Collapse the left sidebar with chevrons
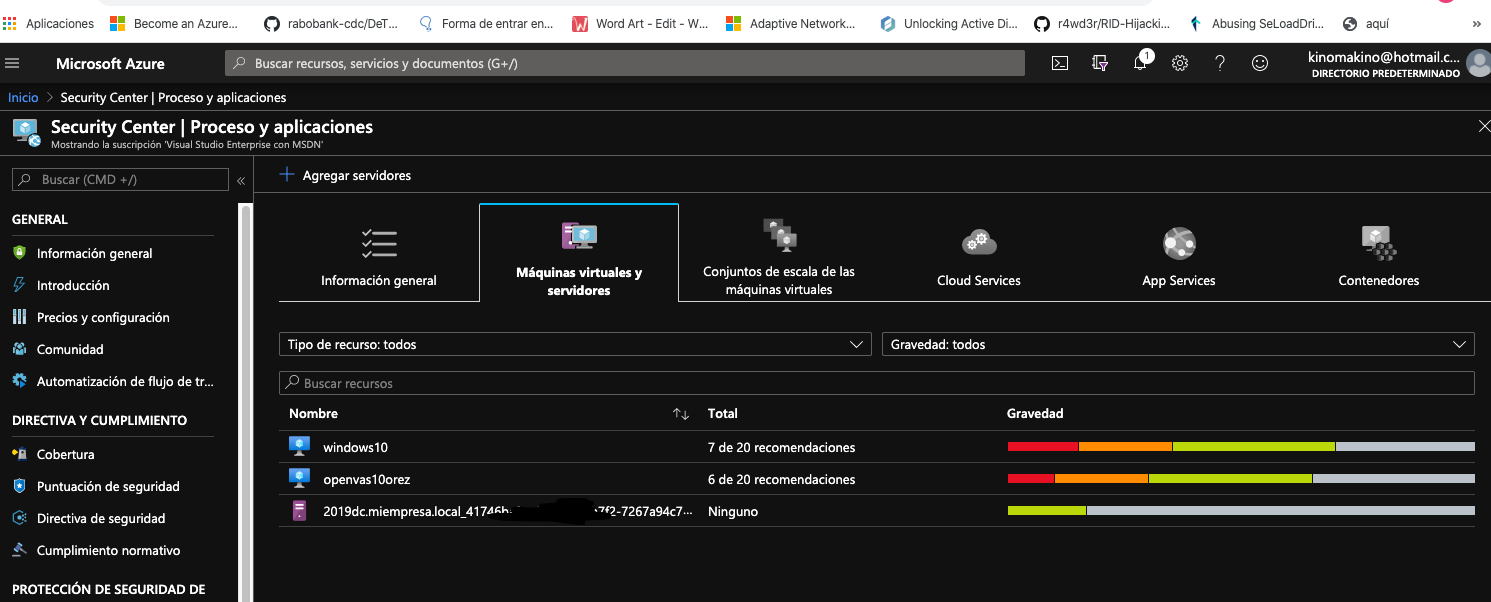1491x602 pixels. (241, 180)
